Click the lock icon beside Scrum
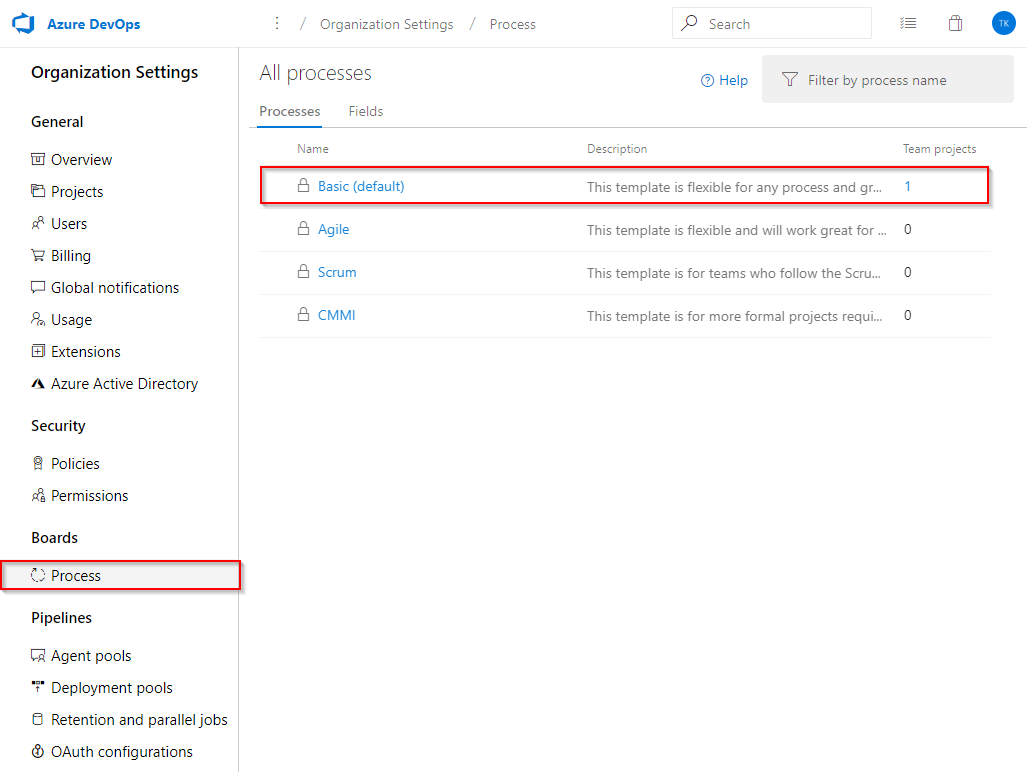Viewport: 1027px width, 772px height. tap(303, 272)
